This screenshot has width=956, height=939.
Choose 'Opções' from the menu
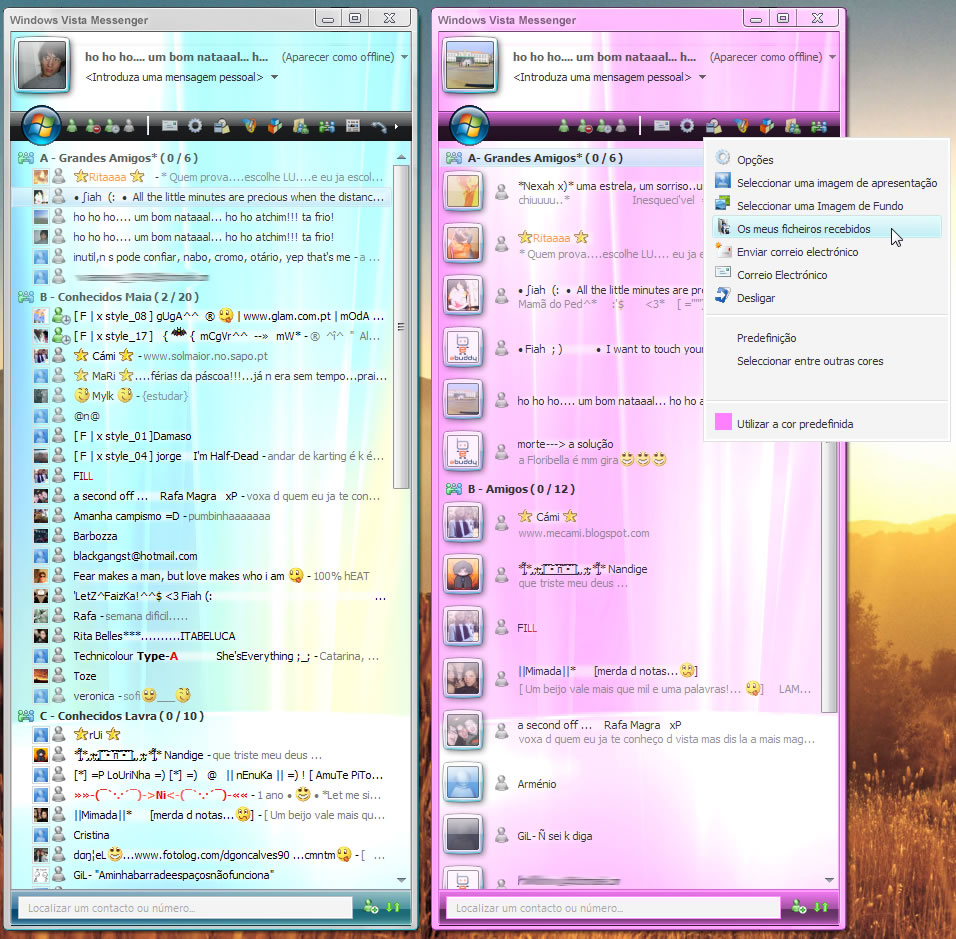click(826, 160)
